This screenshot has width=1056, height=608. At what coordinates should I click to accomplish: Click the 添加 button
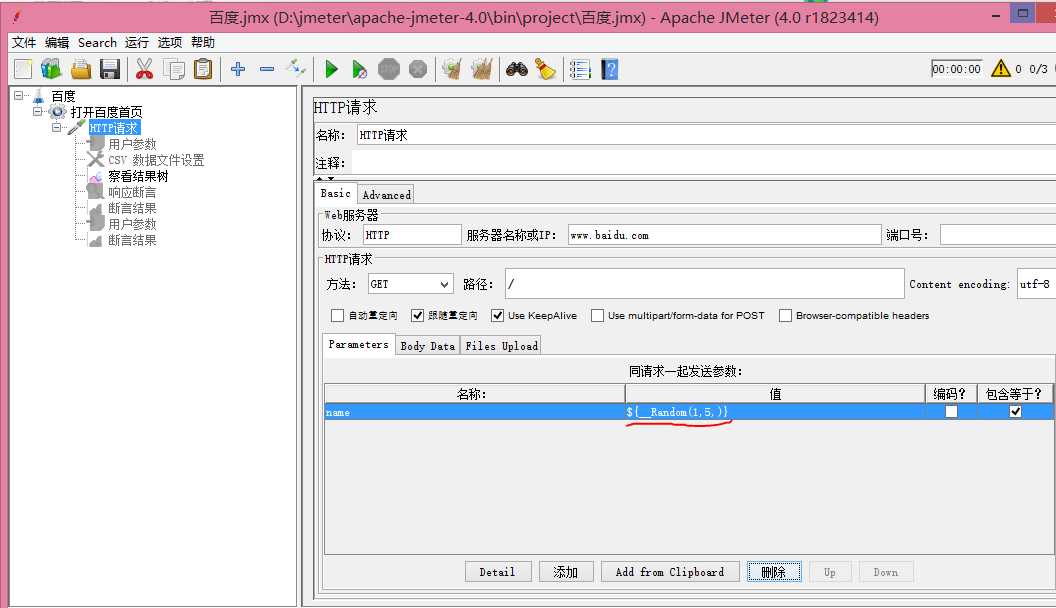coord(566,572)
